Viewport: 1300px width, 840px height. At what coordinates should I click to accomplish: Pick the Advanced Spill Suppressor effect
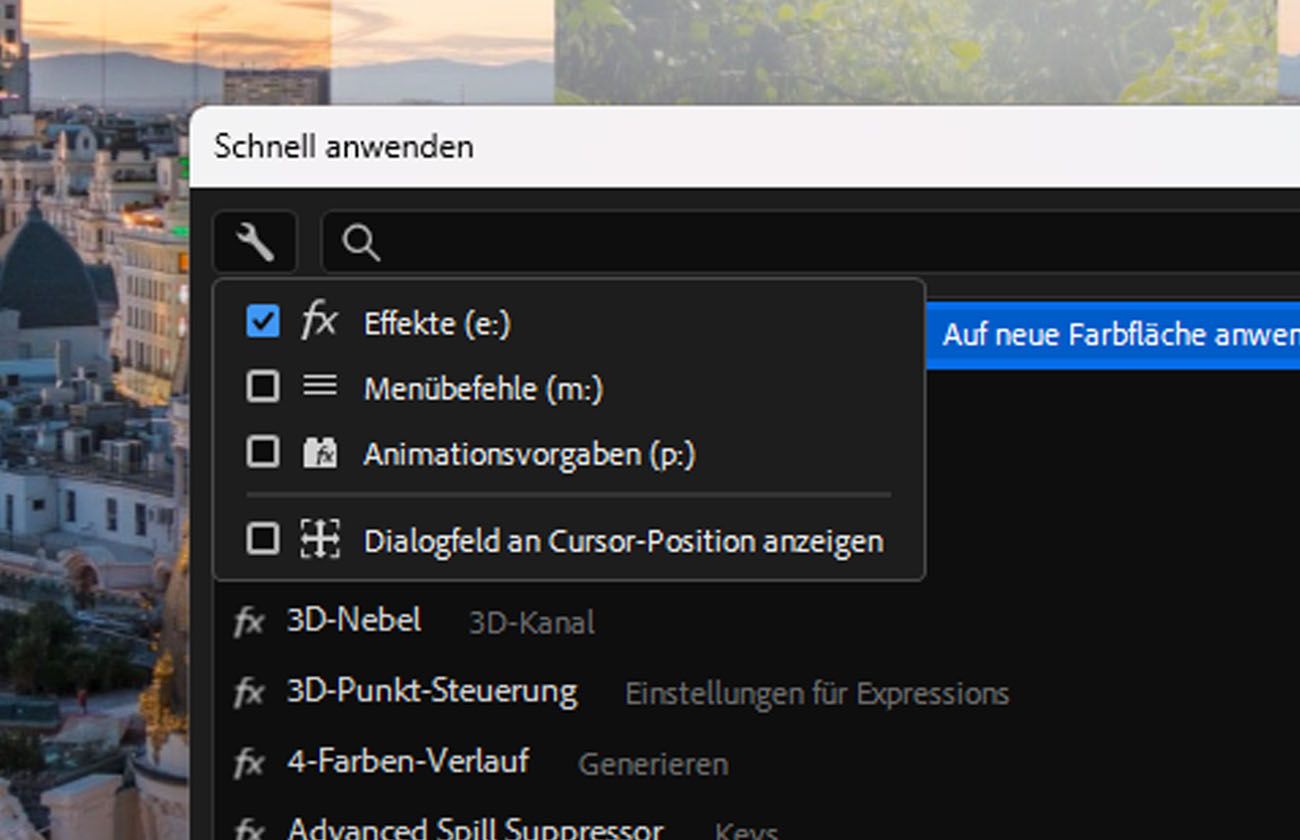point(475,828)
